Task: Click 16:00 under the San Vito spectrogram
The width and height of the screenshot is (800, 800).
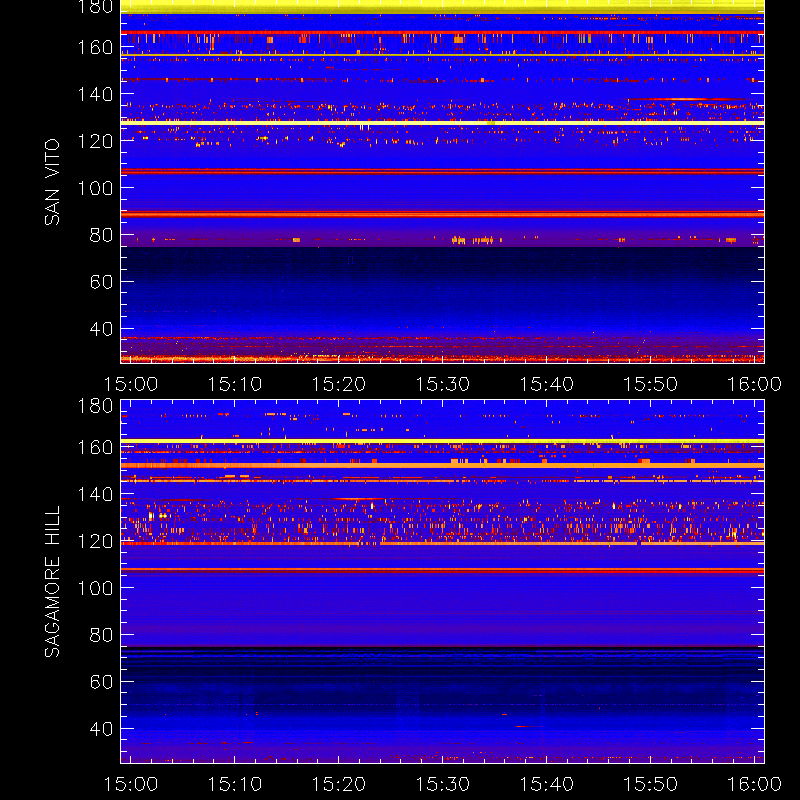Action: pos(754,384)
